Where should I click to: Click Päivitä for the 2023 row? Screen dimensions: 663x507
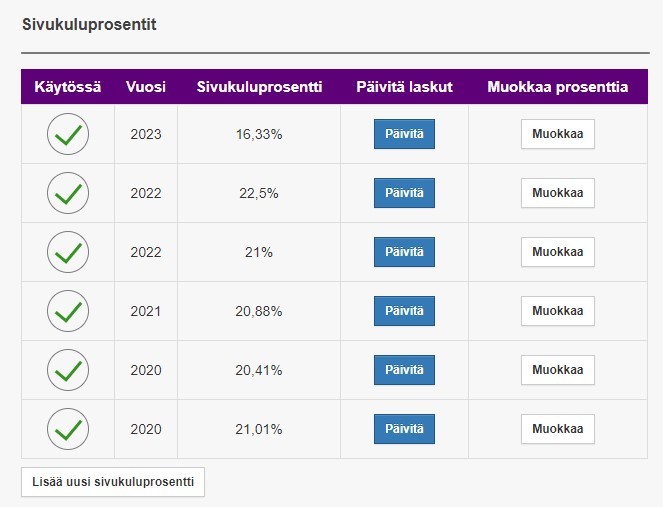pos(404,134)
